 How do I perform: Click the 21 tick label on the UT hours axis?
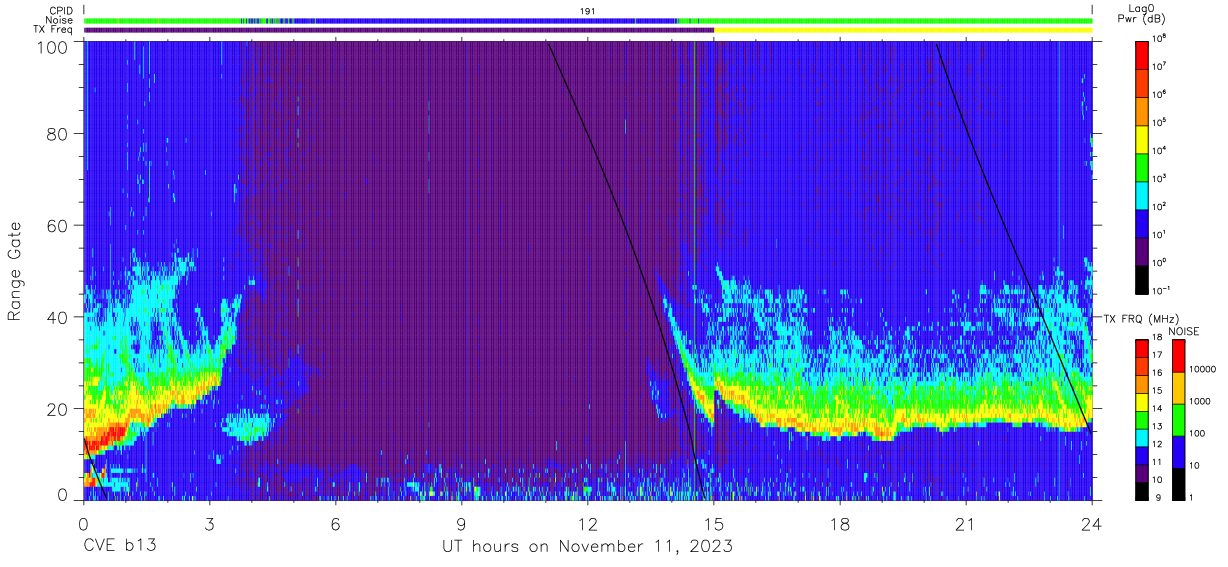coord(966,523)
